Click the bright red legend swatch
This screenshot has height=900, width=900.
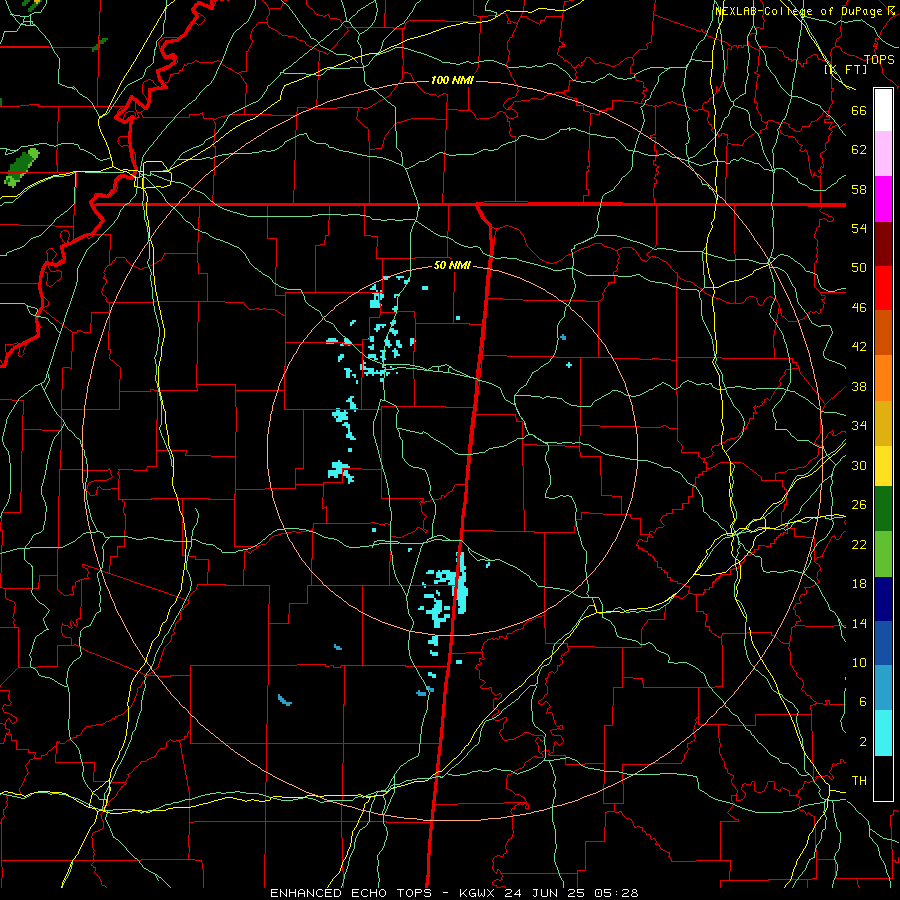[883, 288]
